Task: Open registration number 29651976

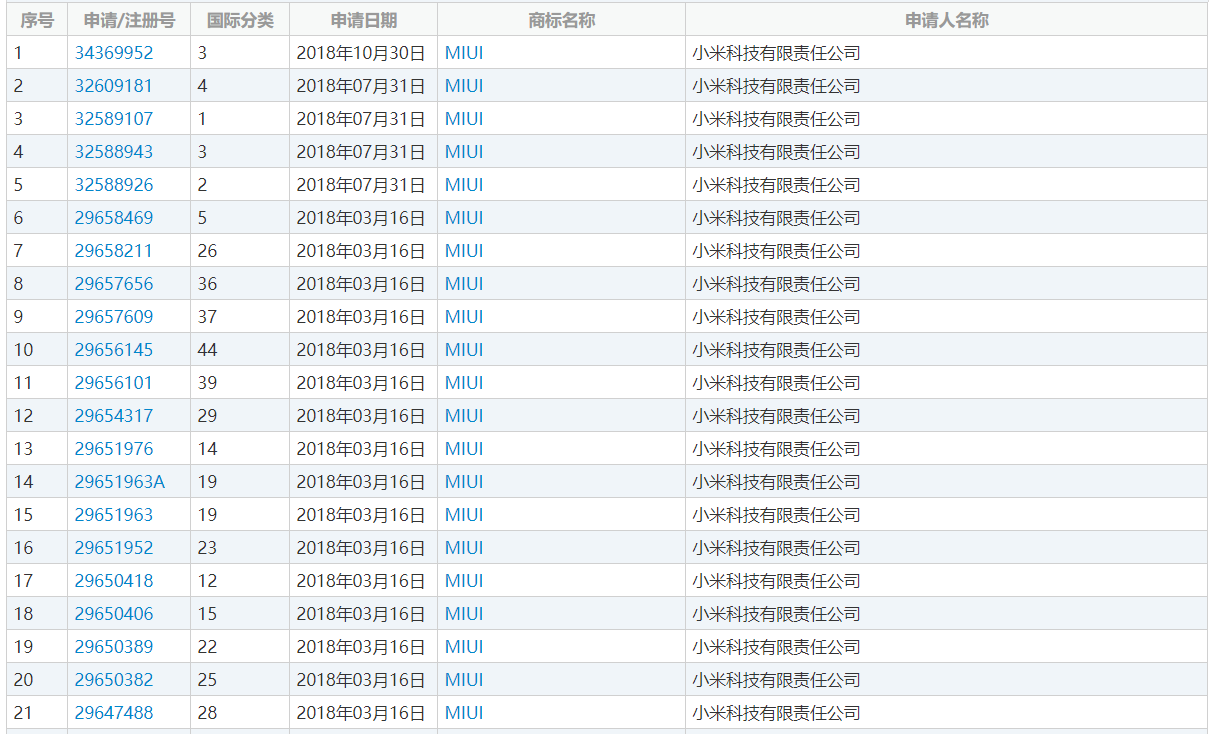Action: 114,449
